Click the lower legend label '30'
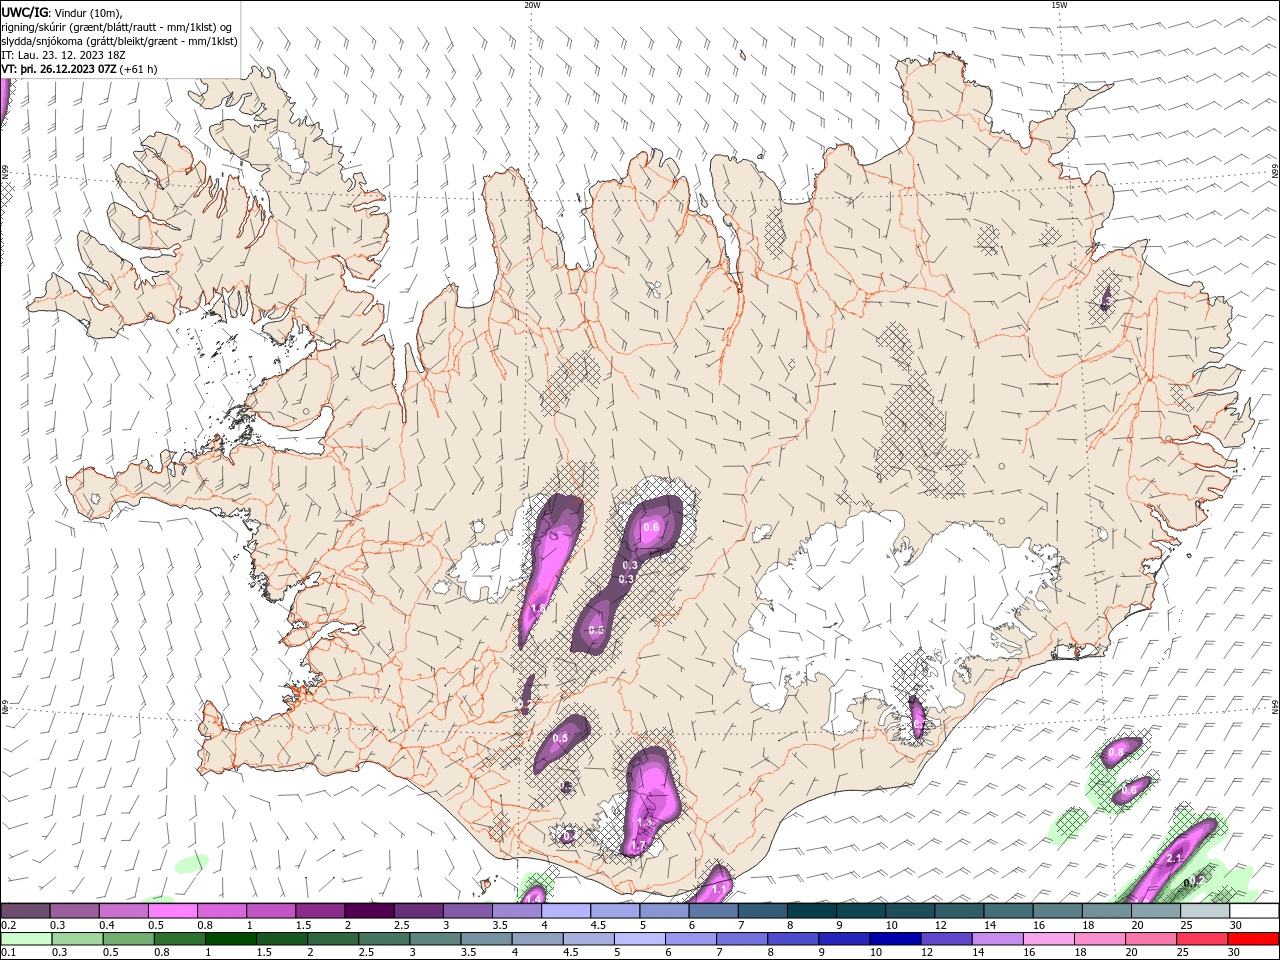 (x=1232, y=953)
